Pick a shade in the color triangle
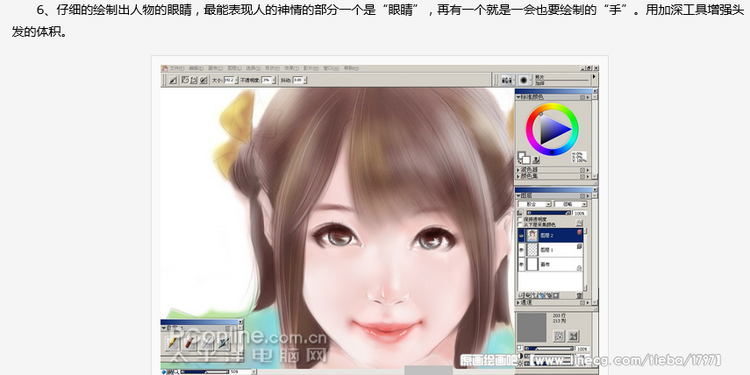The width and height of the screenshot is (750, 375). (x=552, y=129)
